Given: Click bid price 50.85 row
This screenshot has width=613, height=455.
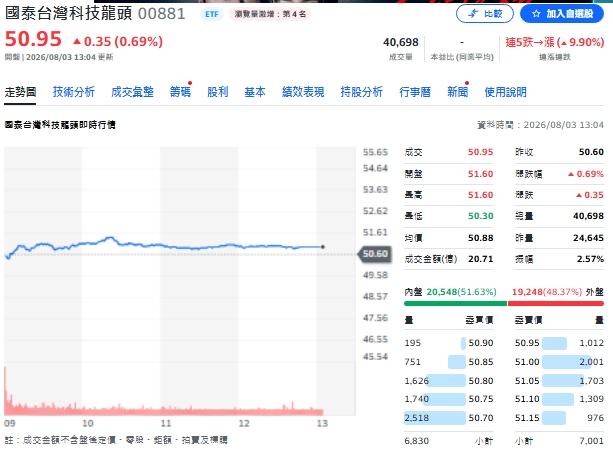Looking at the screenshot, I should pyautogui.click(x=449, y=362).
